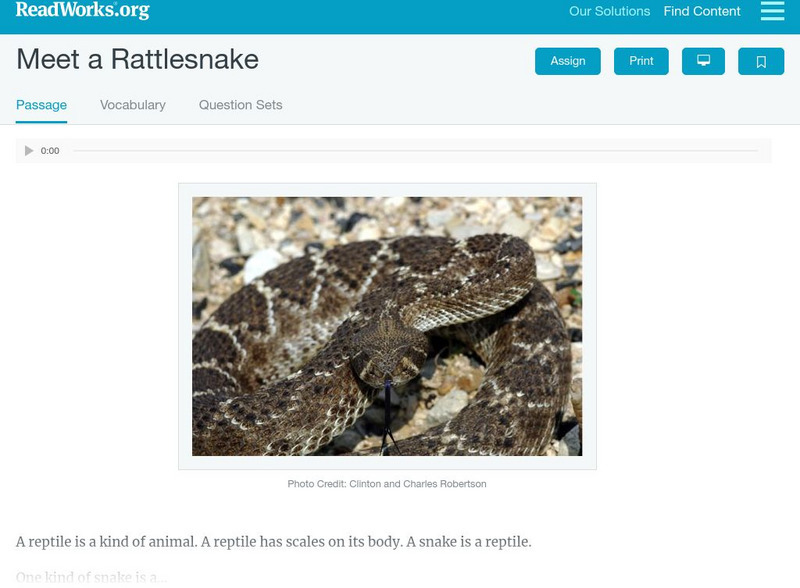The width and height of the screenshot is (800, 588).
Task: Click the Meet a Rattlesnake title
Action: coord(137,59)
